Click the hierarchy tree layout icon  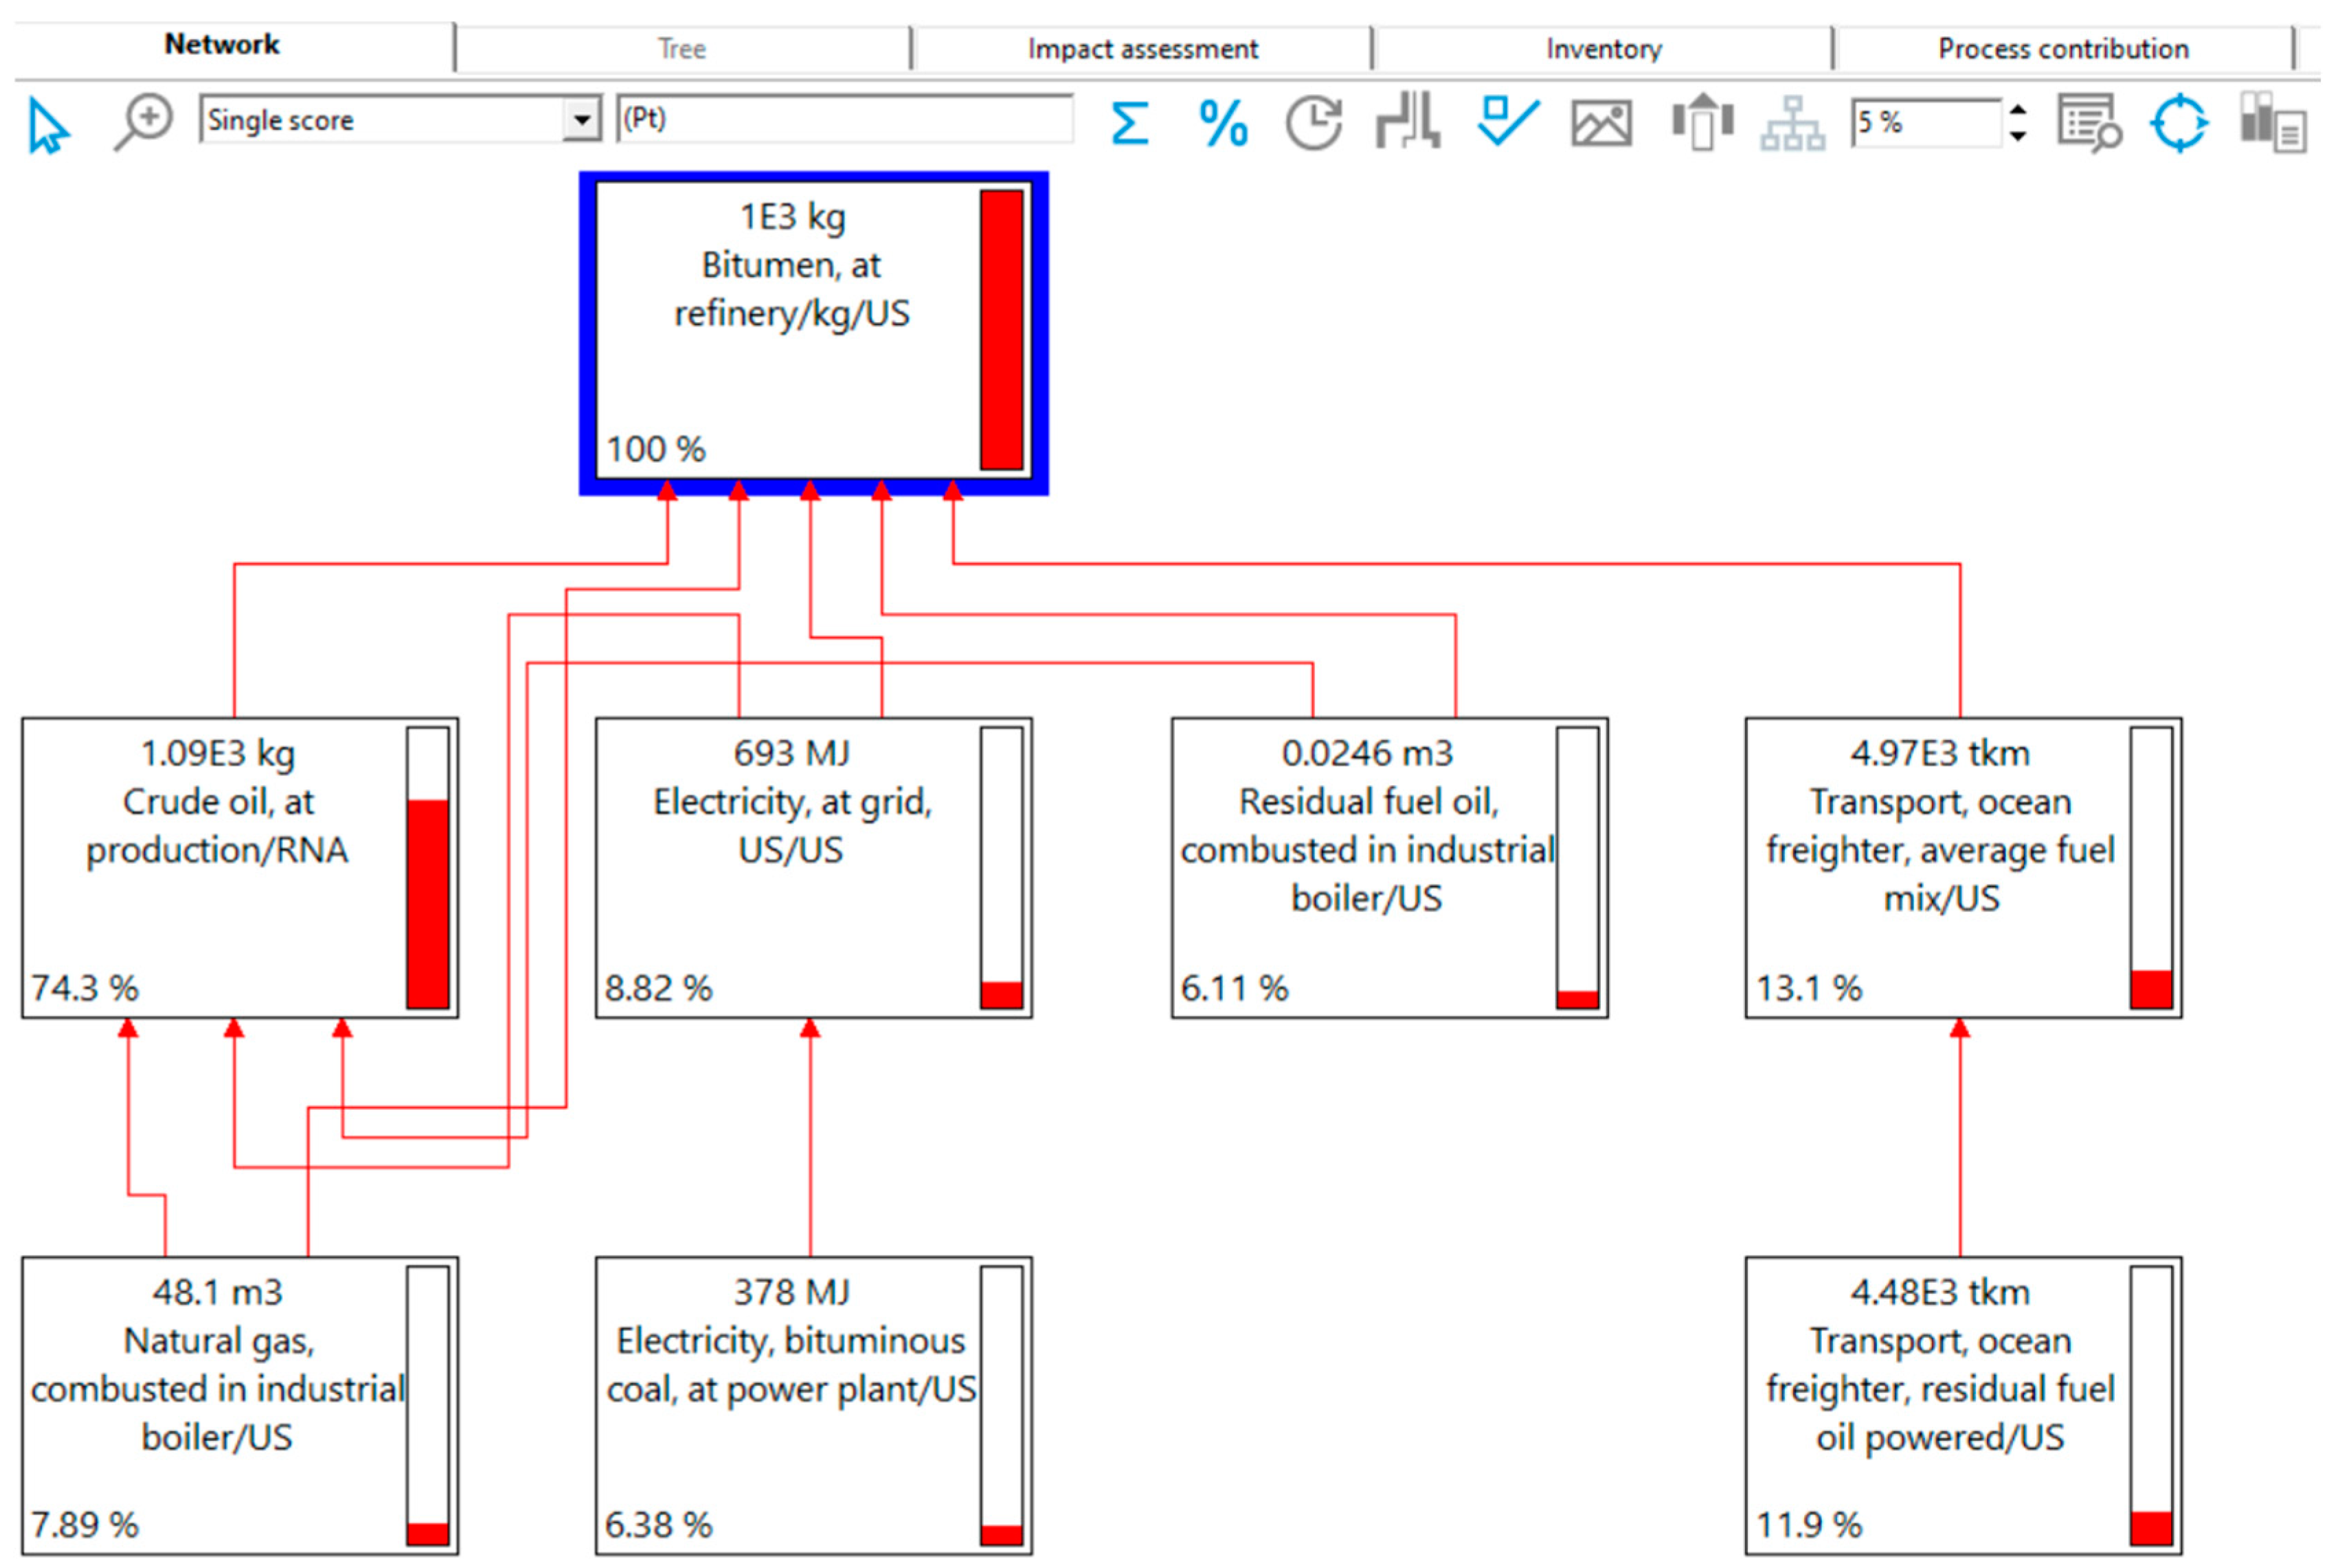click(x=1792, y=124)
